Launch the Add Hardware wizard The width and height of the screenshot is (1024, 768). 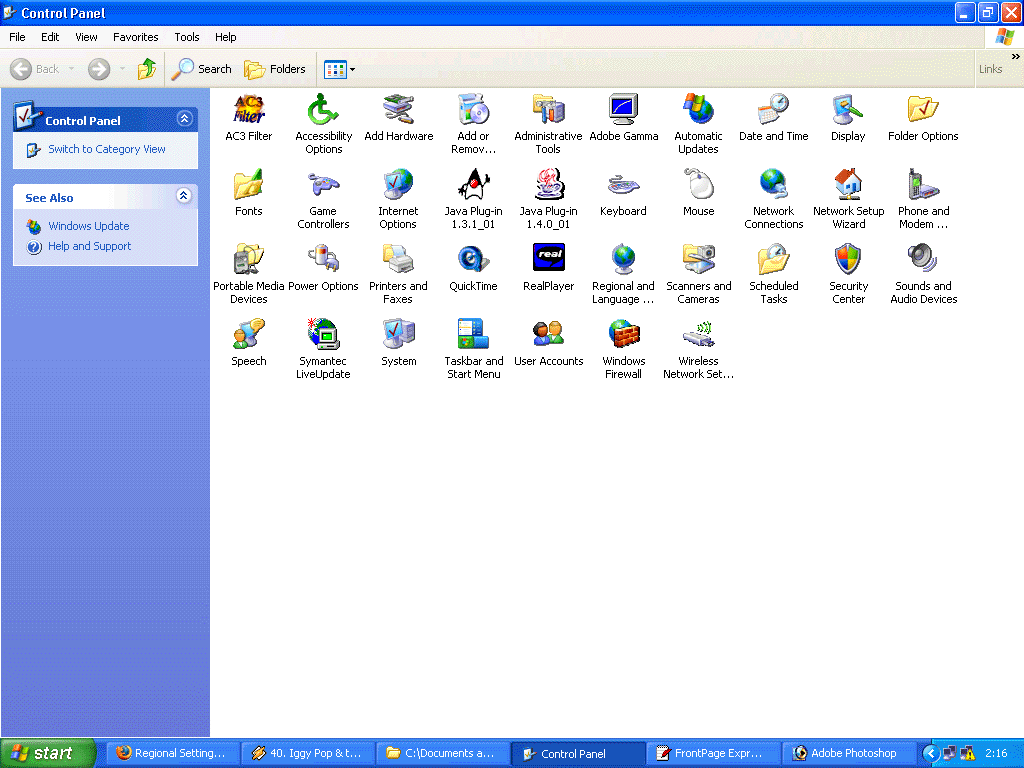[398, 118]
